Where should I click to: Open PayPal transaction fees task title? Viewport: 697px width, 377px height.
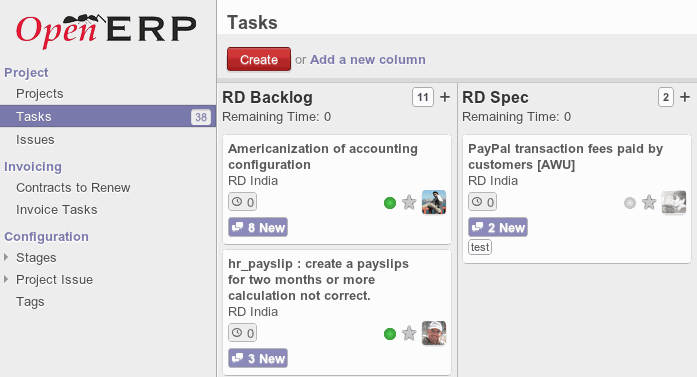tap(565, 156)
